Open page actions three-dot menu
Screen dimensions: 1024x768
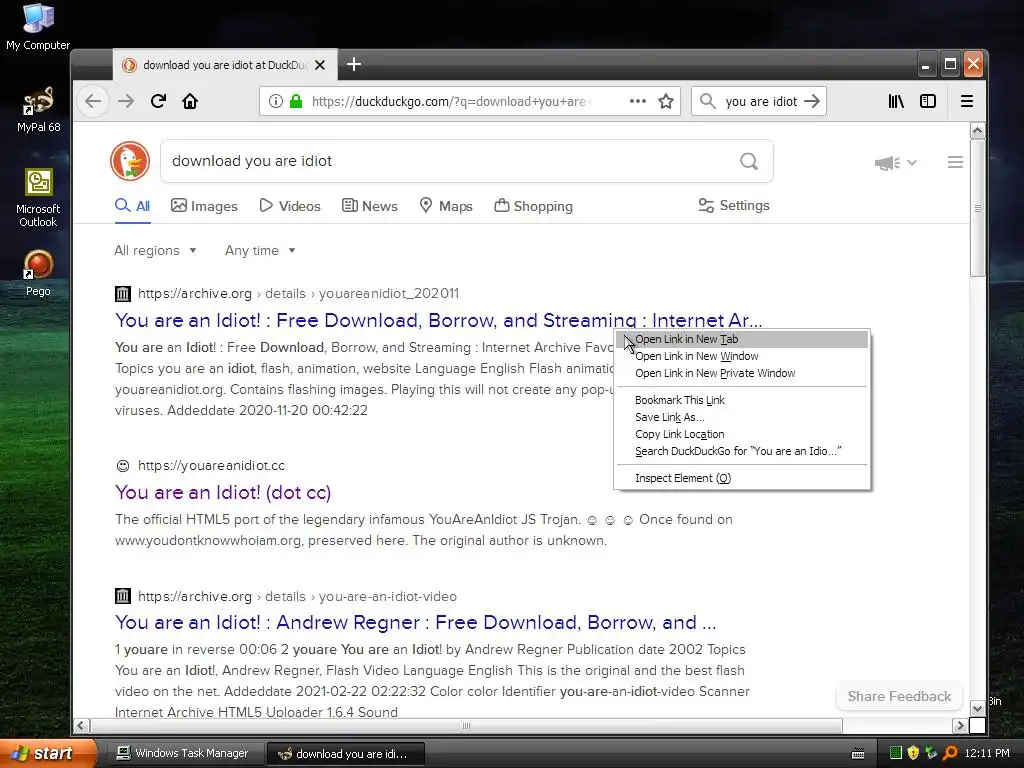[x=637, y=101]
